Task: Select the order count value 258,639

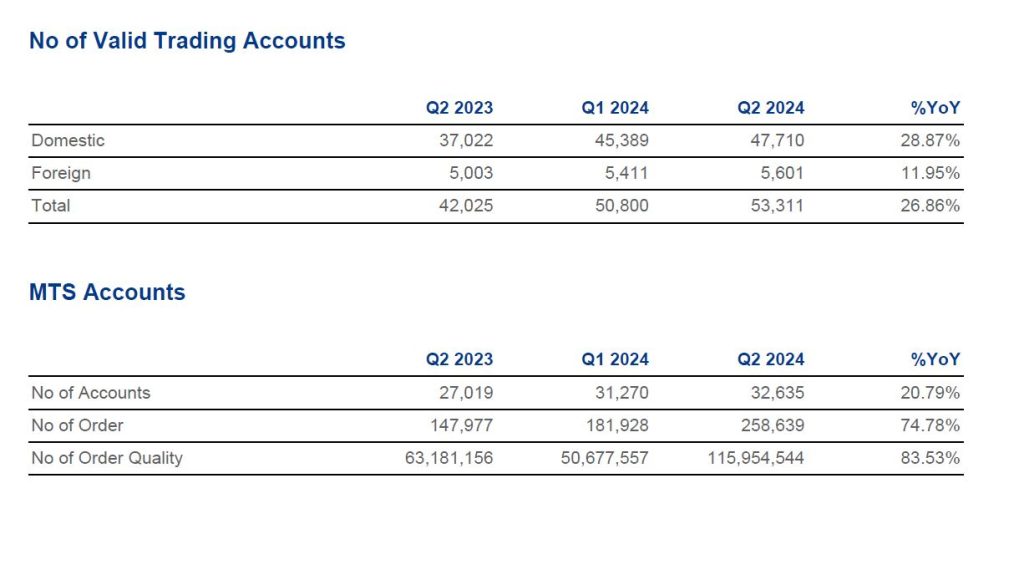Action: point(772,426)
